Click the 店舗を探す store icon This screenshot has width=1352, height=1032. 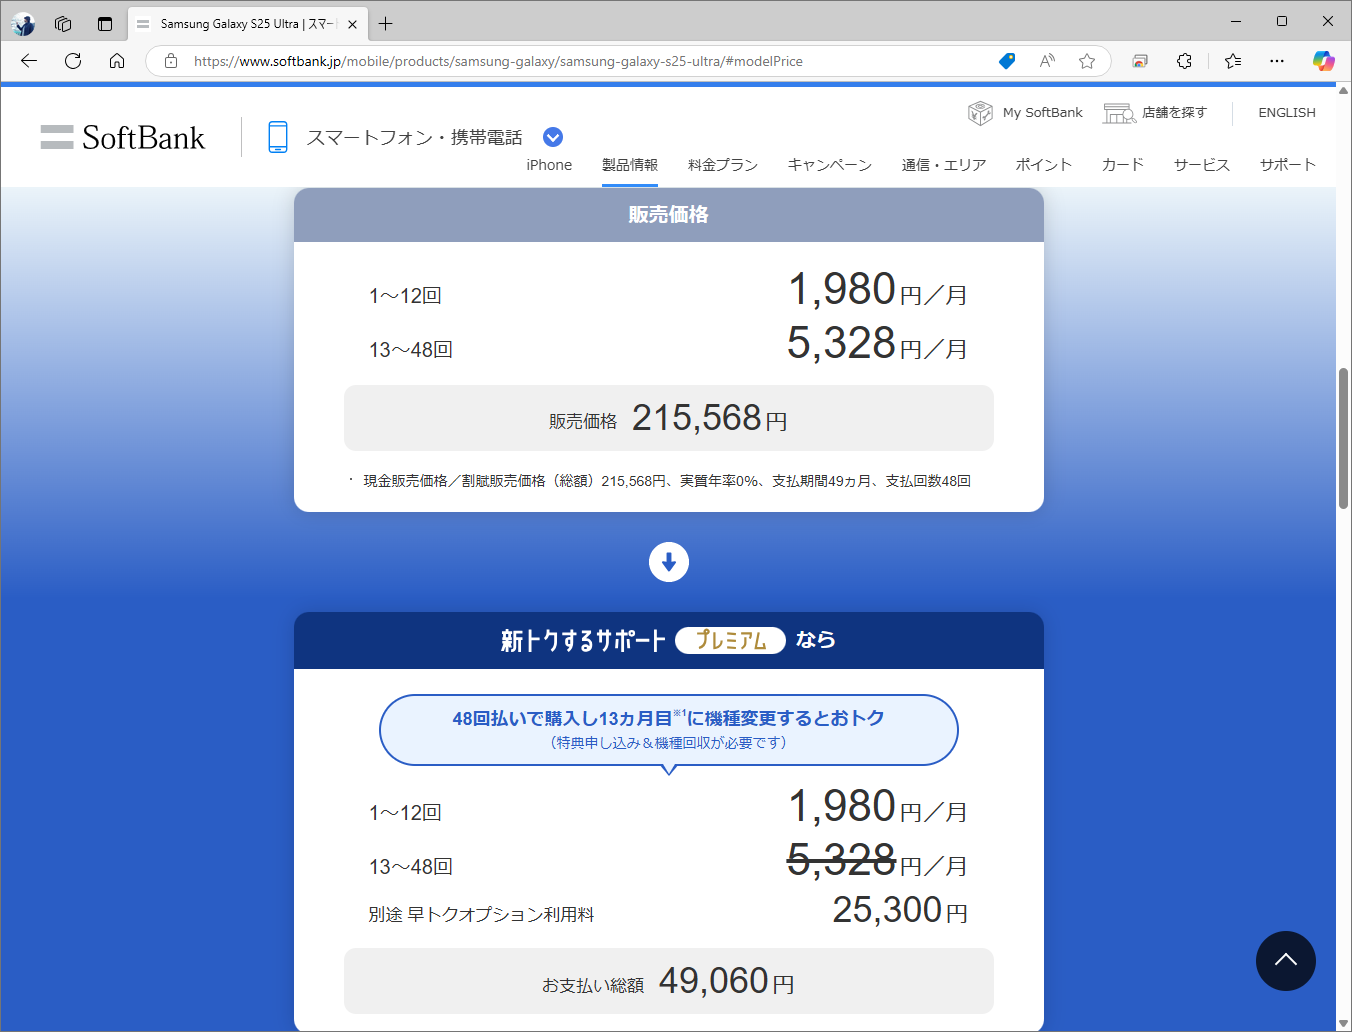point(1119,112)
